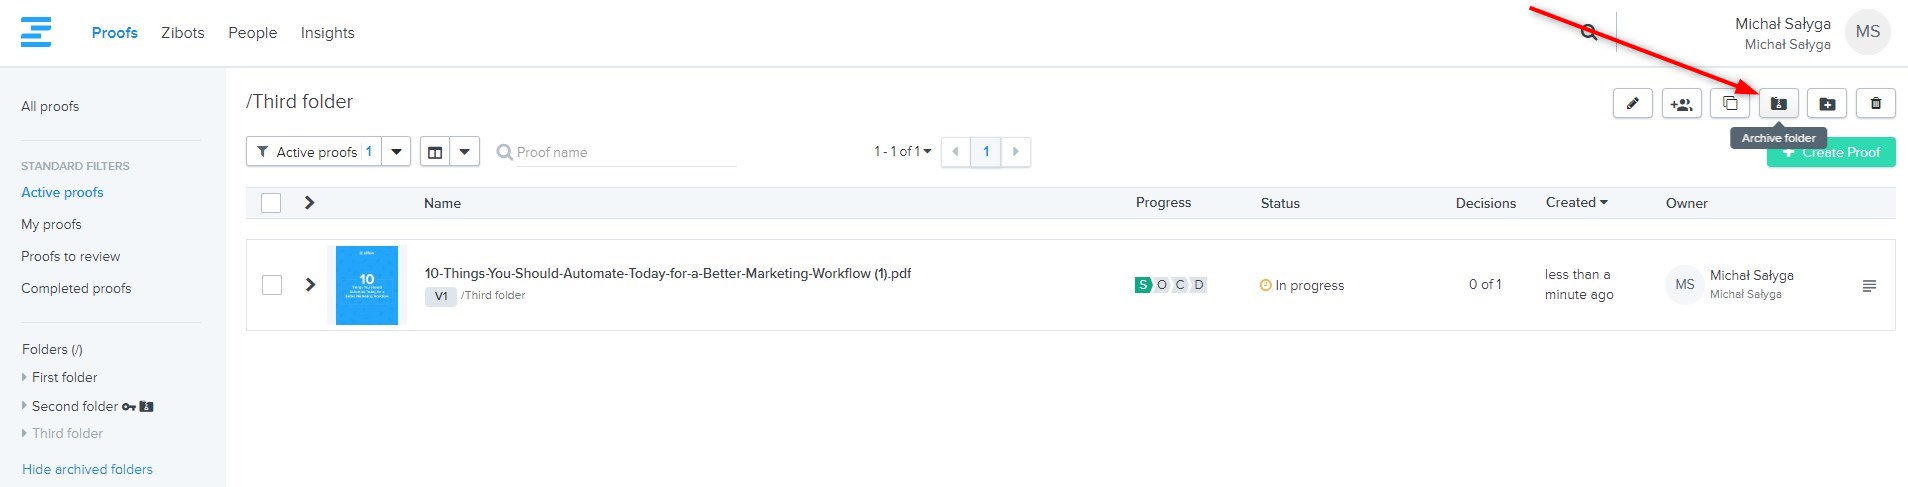Viewport: 1908px width, 487px height.
Task: Click Hide archived folders link
Action: pos(87,469)
